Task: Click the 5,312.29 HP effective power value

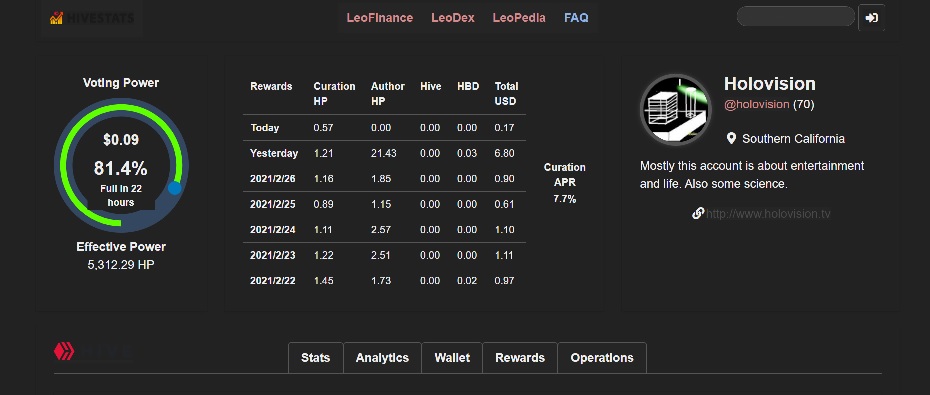Action: (121, 265)
